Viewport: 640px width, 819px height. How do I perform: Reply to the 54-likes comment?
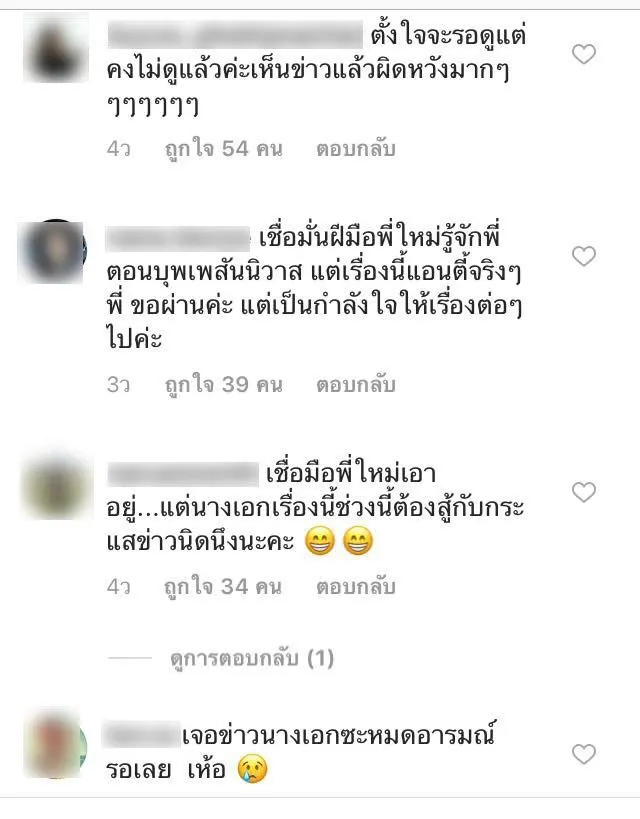coord(356,149)
